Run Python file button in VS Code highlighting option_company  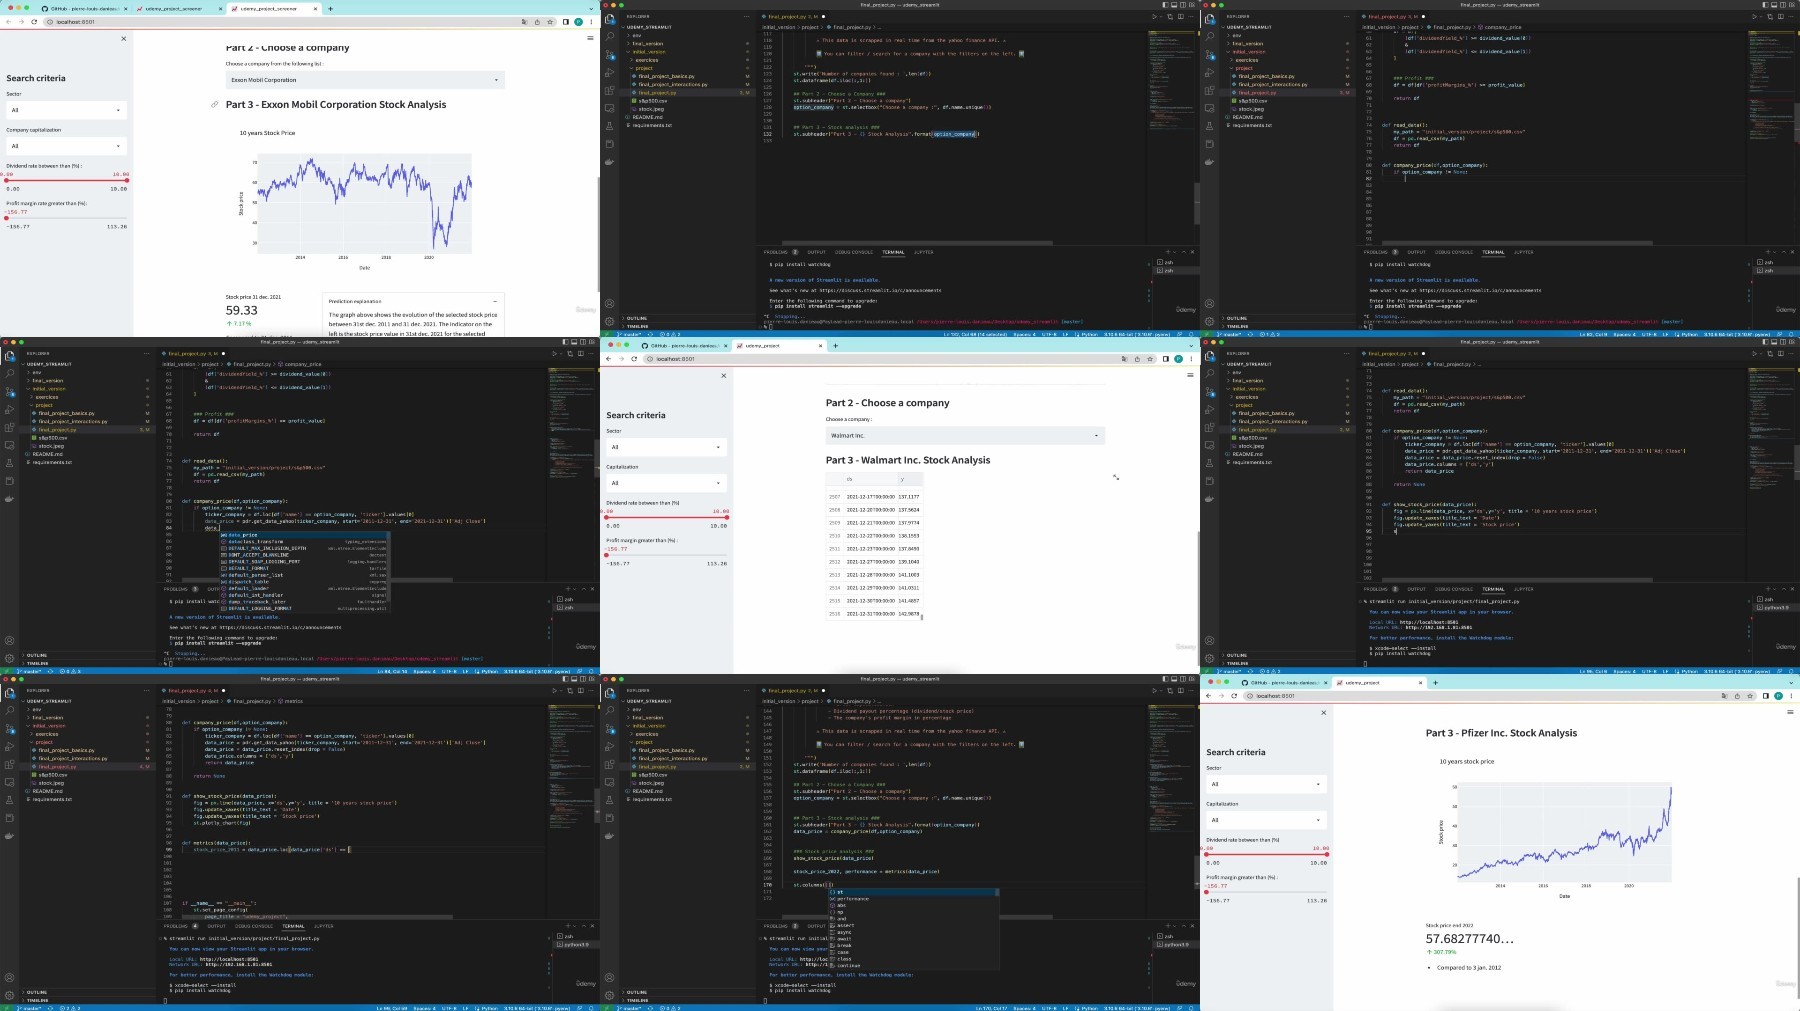(1155, 17)
